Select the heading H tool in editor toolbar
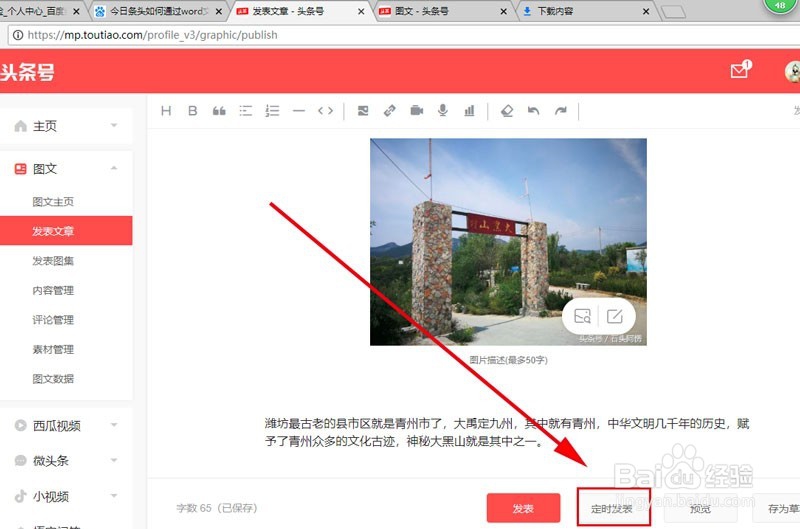Screen dimensions: 800x529 (x=166, y=111)
